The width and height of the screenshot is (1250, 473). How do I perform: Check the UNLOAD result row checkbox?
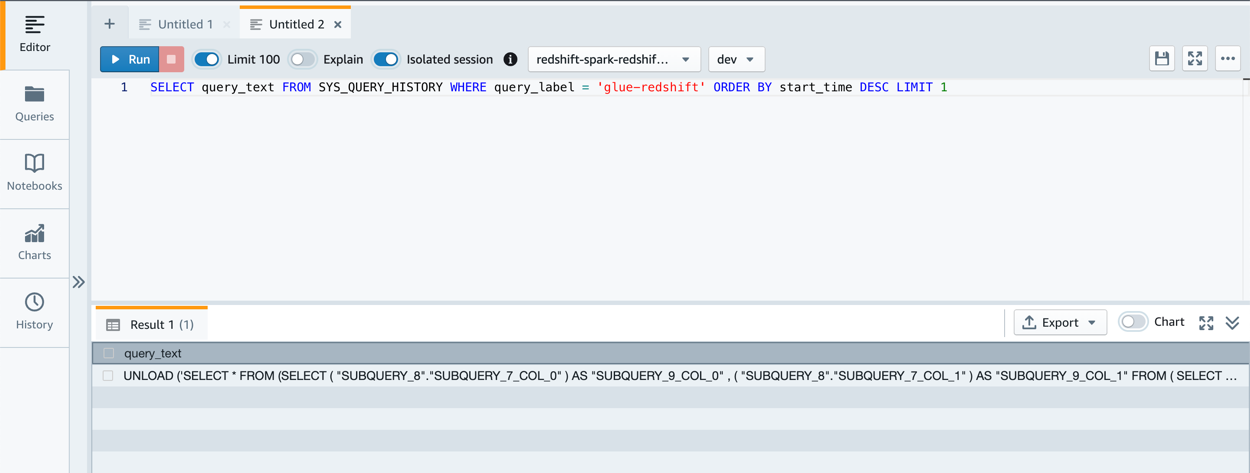[108, 376]
